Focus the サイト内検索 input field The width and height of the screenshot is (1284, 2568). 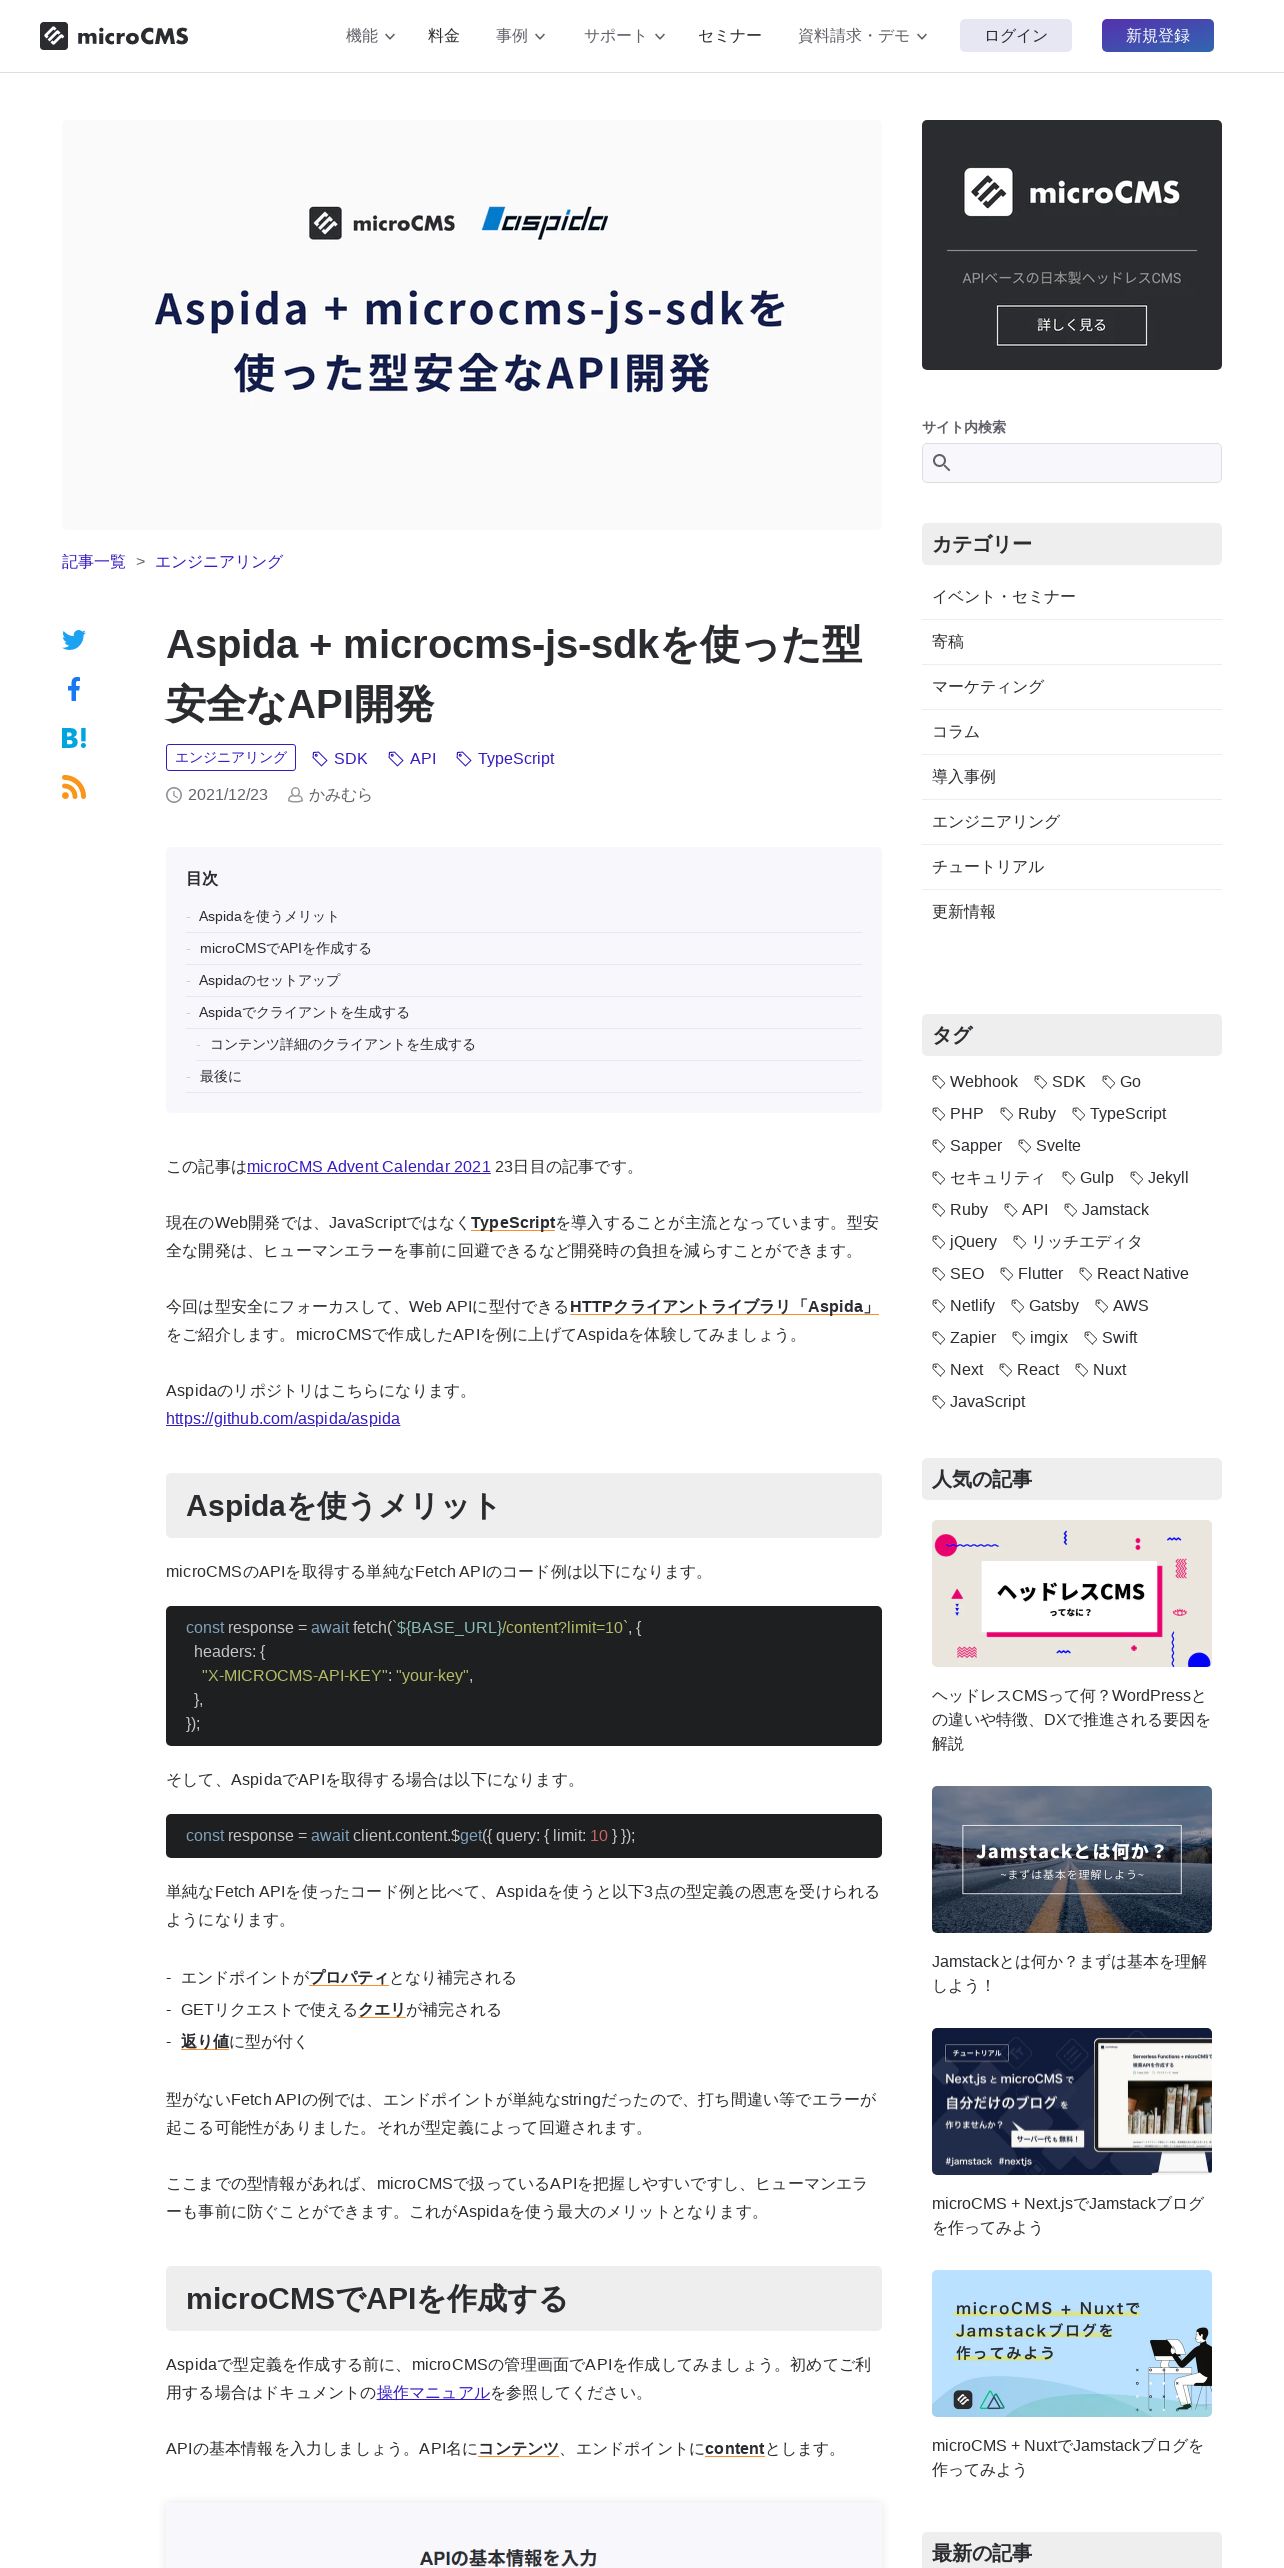pyautogui.click(x=1072, y=463)
